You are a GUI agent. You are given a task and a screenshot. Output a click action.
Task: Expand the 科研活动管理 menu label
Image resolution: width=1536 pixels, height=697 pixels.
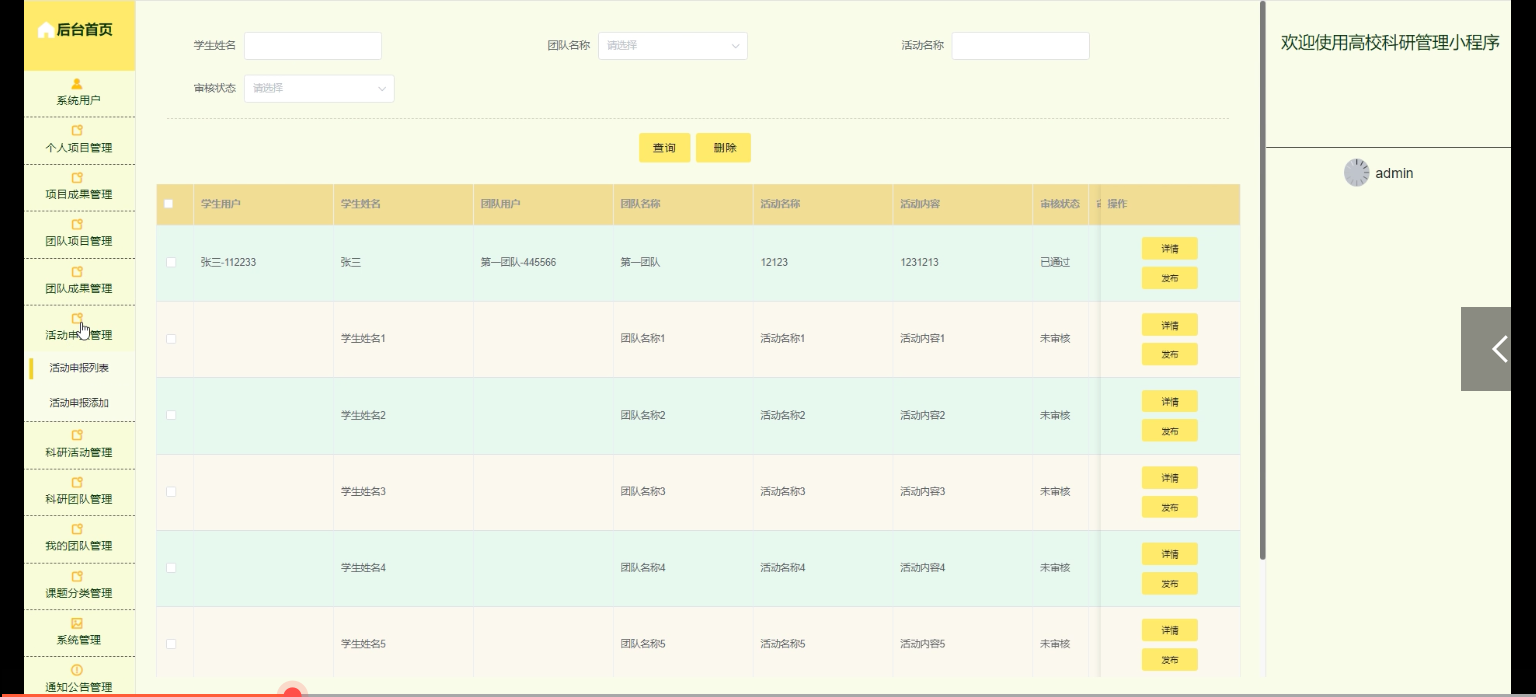(79, 453)
